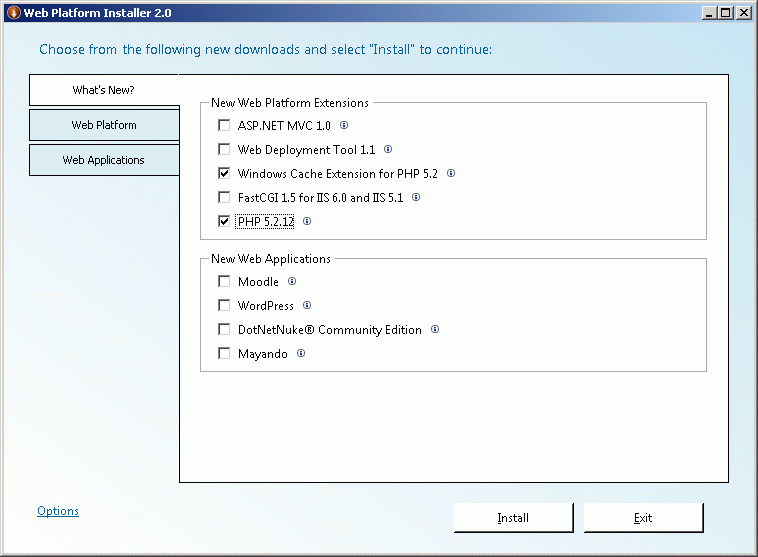Click the "New Web Applications" group heading

[x=271, y=259]
